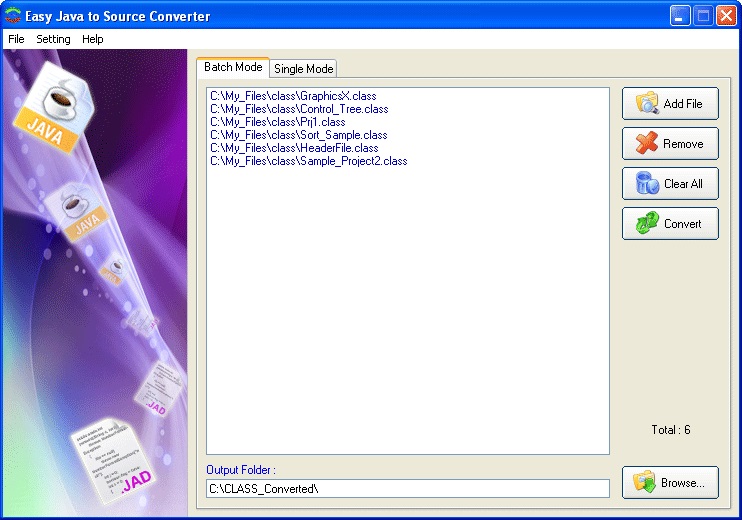Click the application icon in title bar

13,16
